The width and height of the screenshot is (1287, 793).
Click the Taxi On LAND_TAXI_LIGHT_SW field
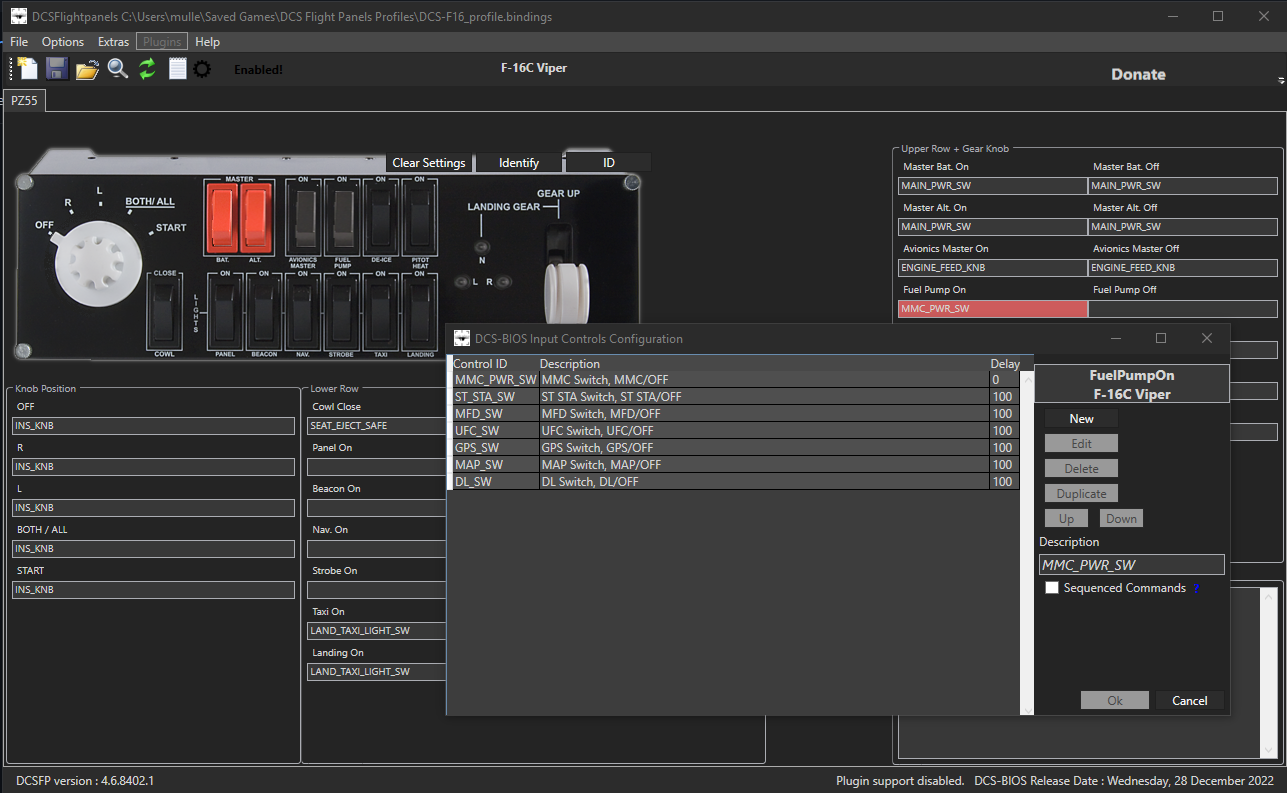pos(376,631)
